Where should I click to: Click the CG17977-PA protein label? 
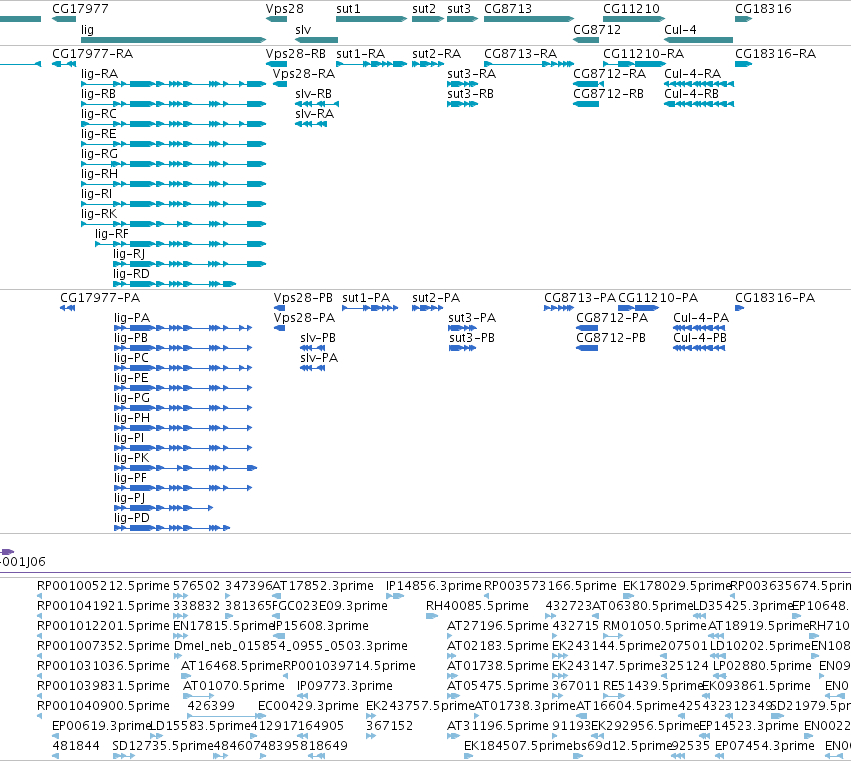[100, 298]
